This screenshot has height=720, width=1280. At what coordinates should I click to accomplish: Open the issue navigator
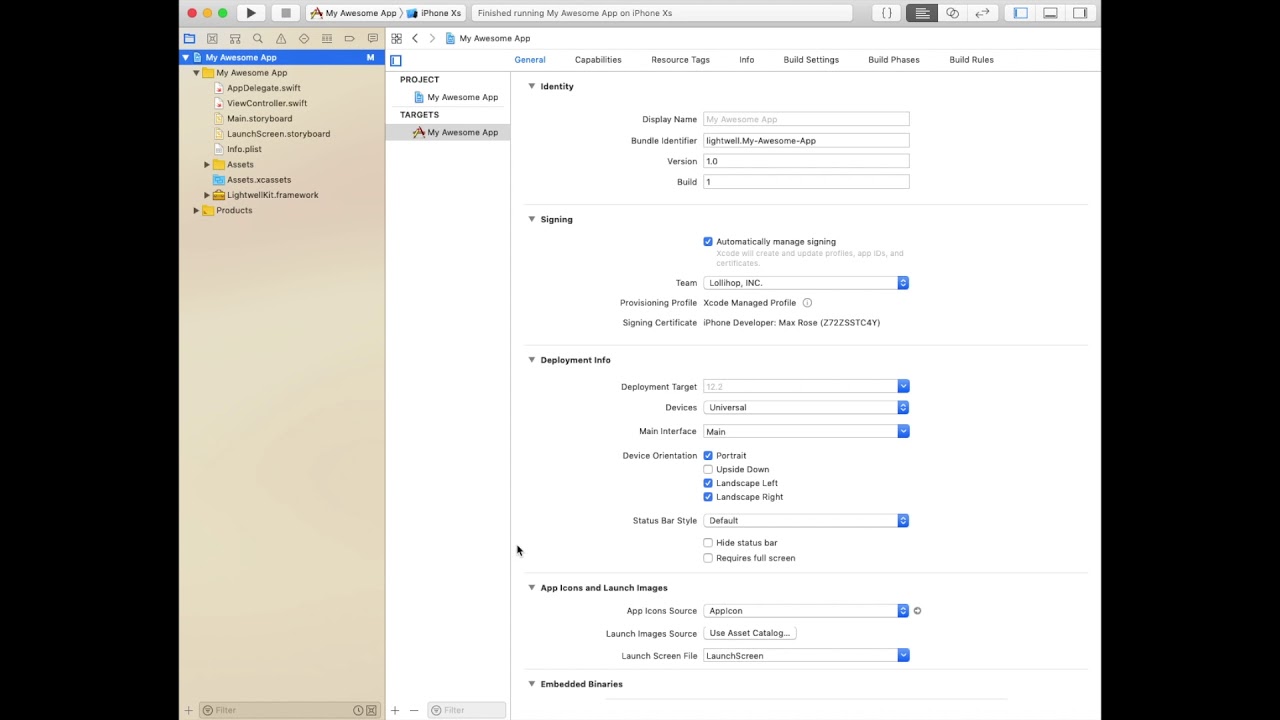click(x=281, y=39)
